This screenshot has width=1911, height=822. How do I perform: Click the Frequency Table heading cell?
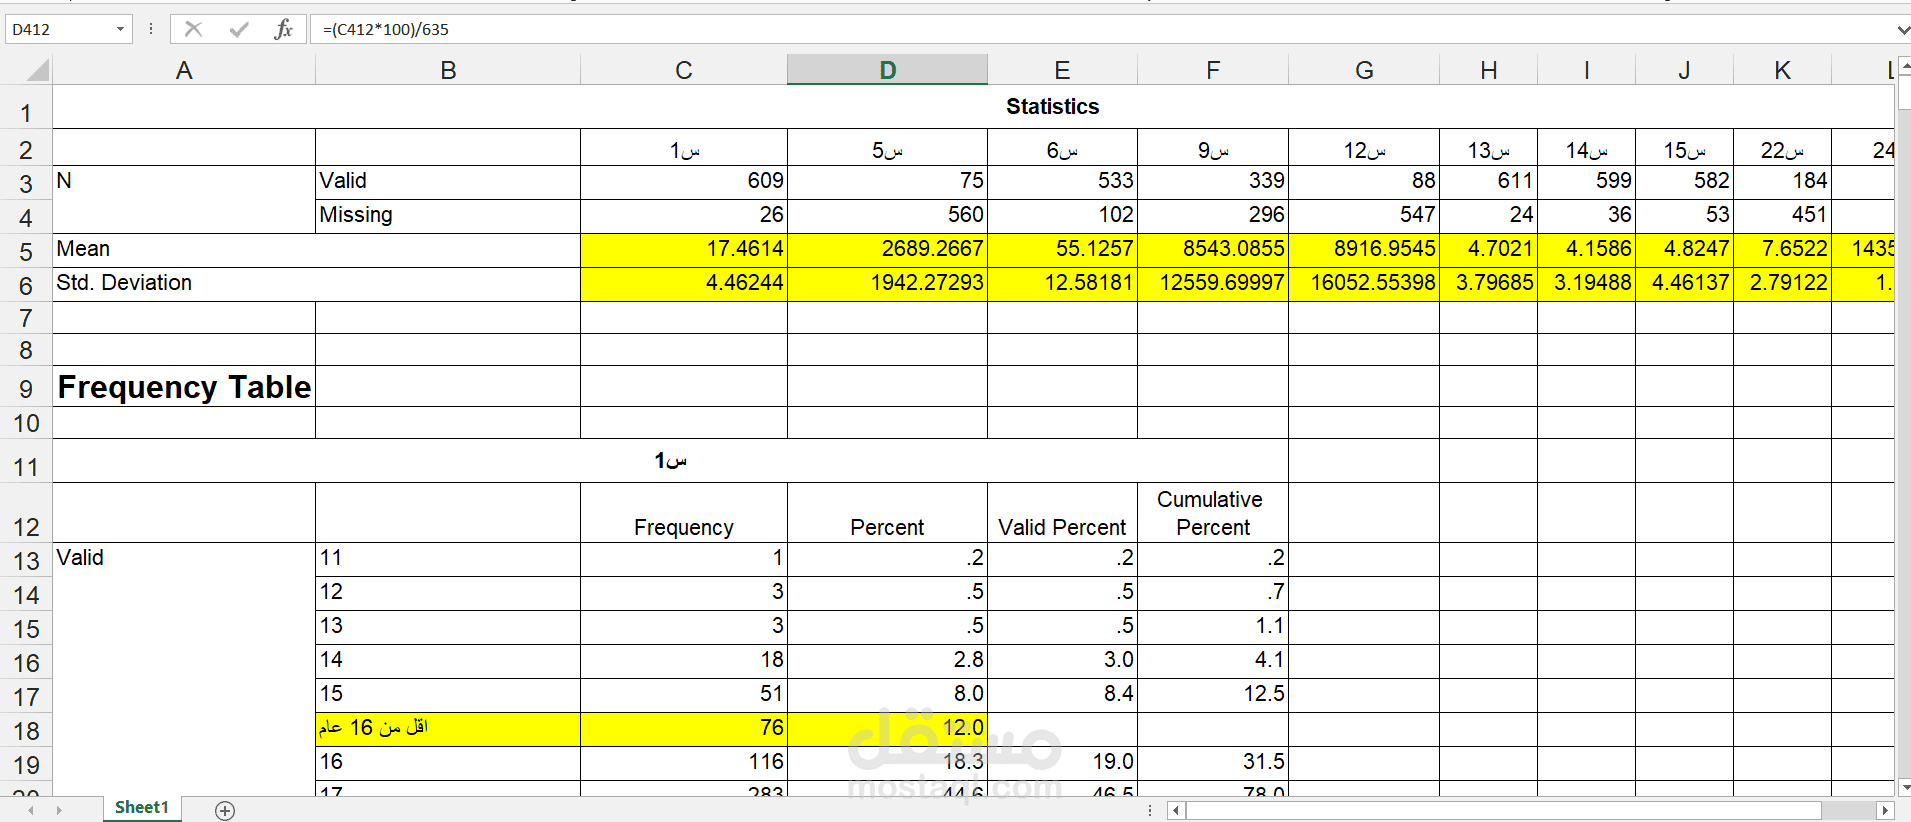[x=184, y=386]
